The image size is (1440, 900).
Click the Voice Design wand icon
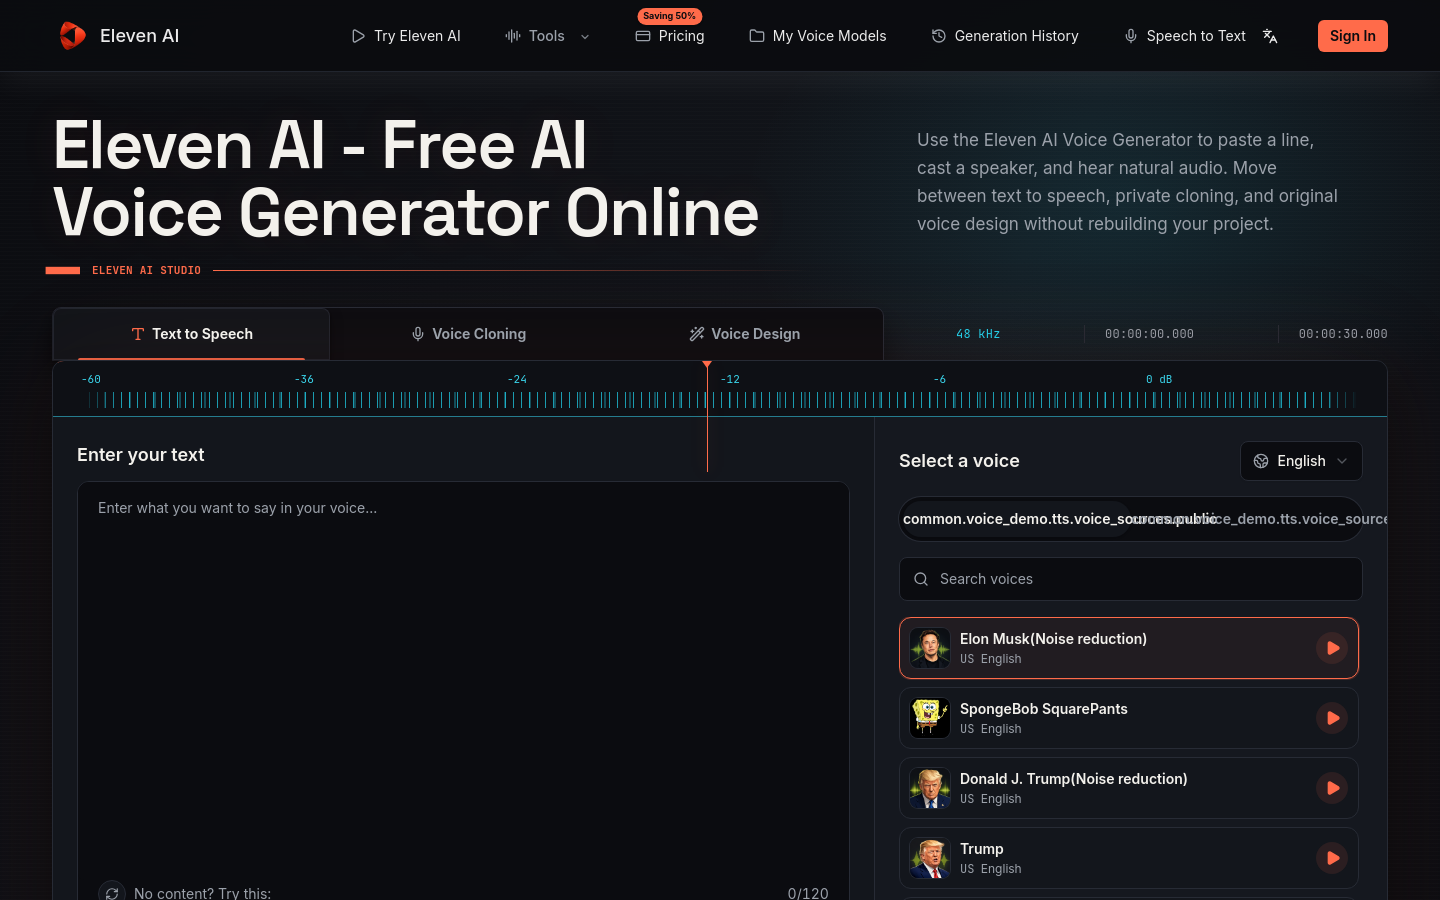pyautogui.click(x=697, y=334)
